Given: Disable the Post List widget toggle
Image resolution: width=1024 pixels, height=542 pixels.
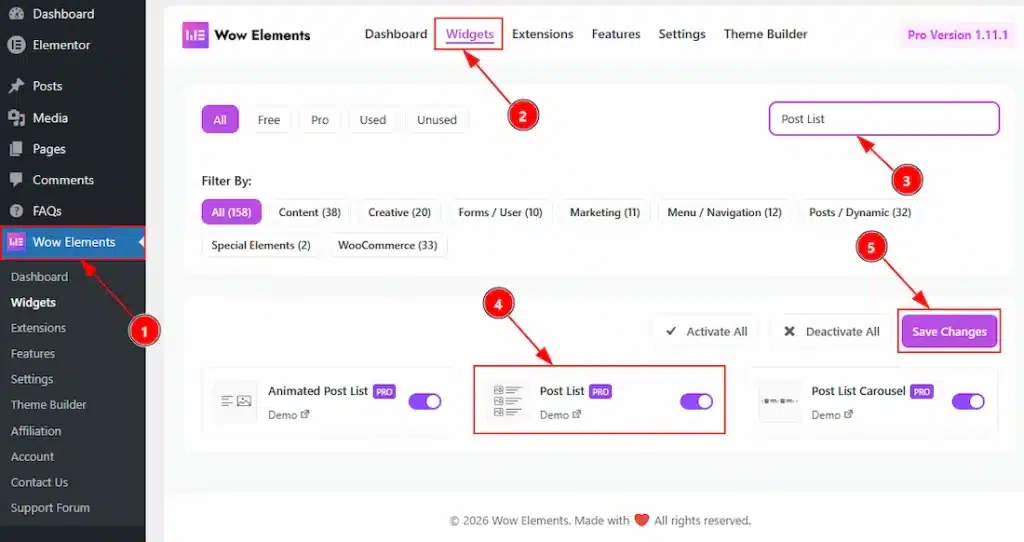Looking at the screenshot, I should 696,402.
